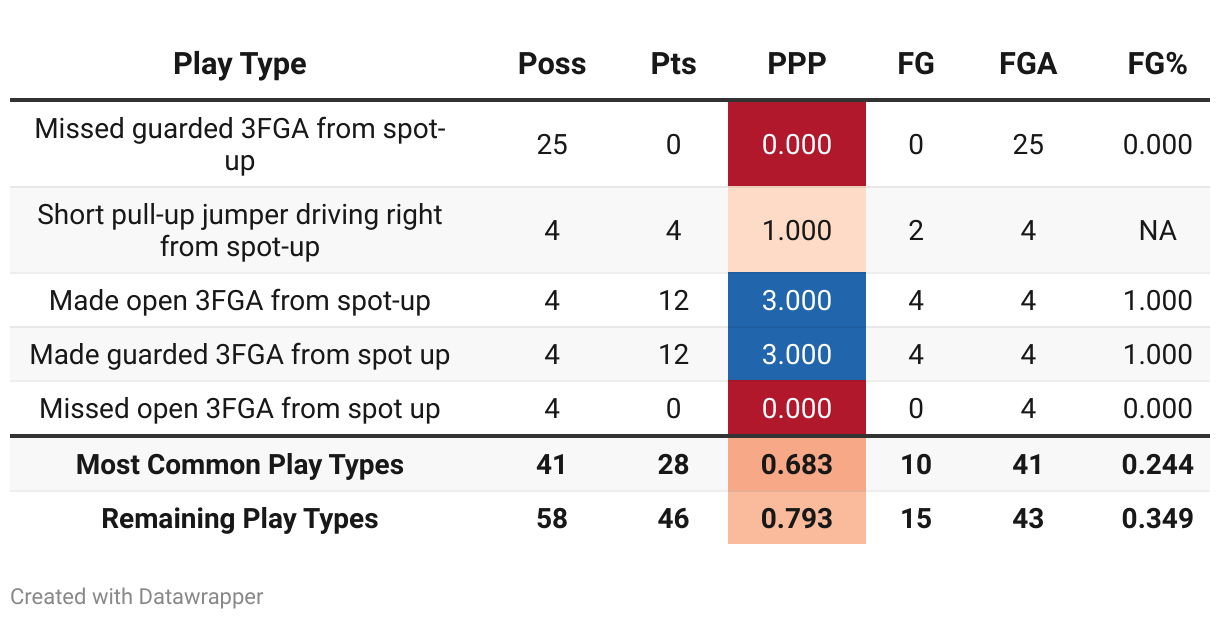Click the 0.793 PPP cell for Remaining Play Types
Viewport: 1220px width, 620px height.
coord(797,518)
